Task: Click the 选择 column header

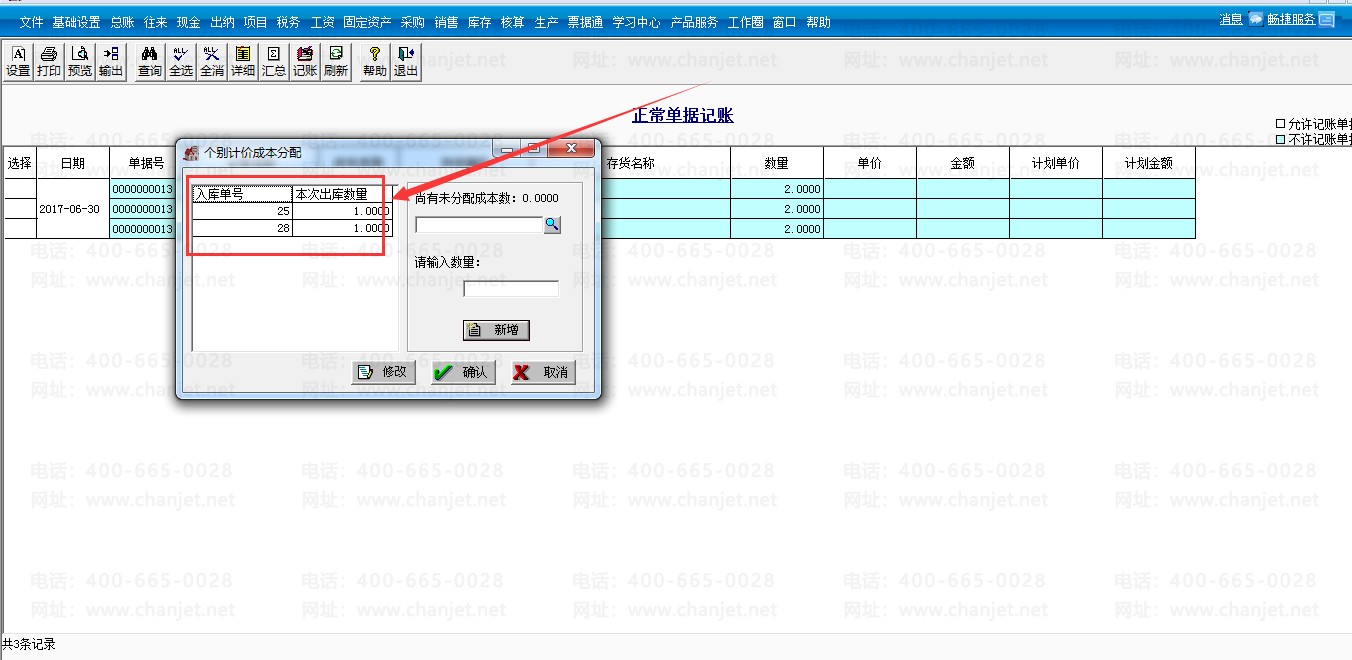Action: (19, 163)
